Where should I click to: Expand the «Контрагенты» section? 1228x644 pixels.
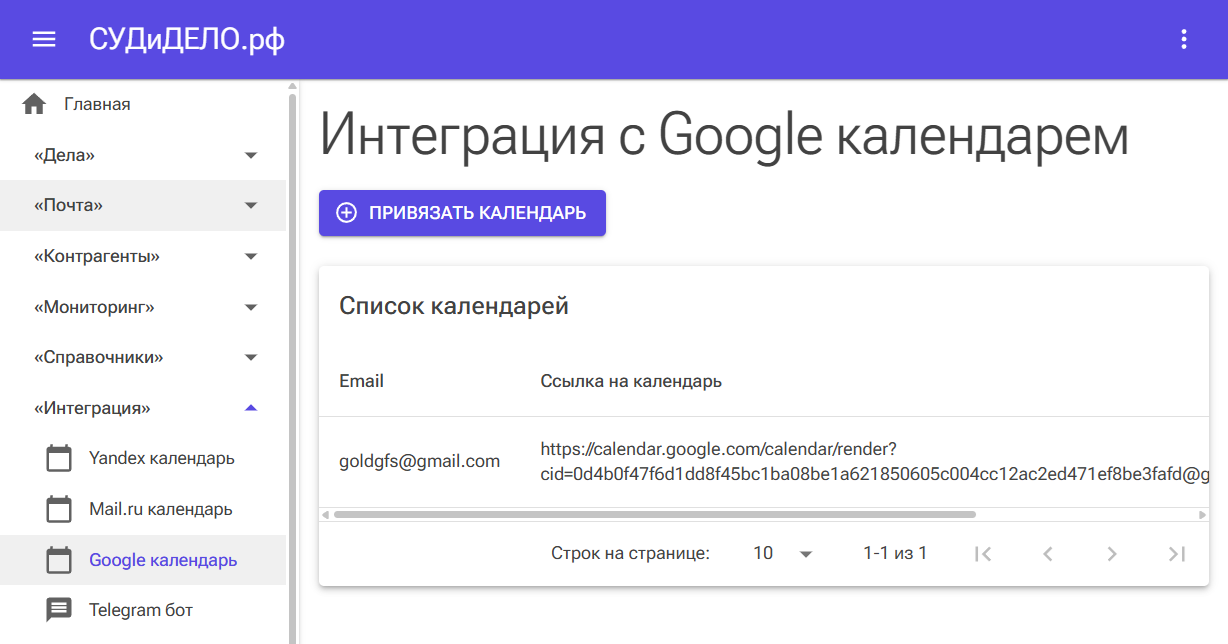click(x=251, y=257)
